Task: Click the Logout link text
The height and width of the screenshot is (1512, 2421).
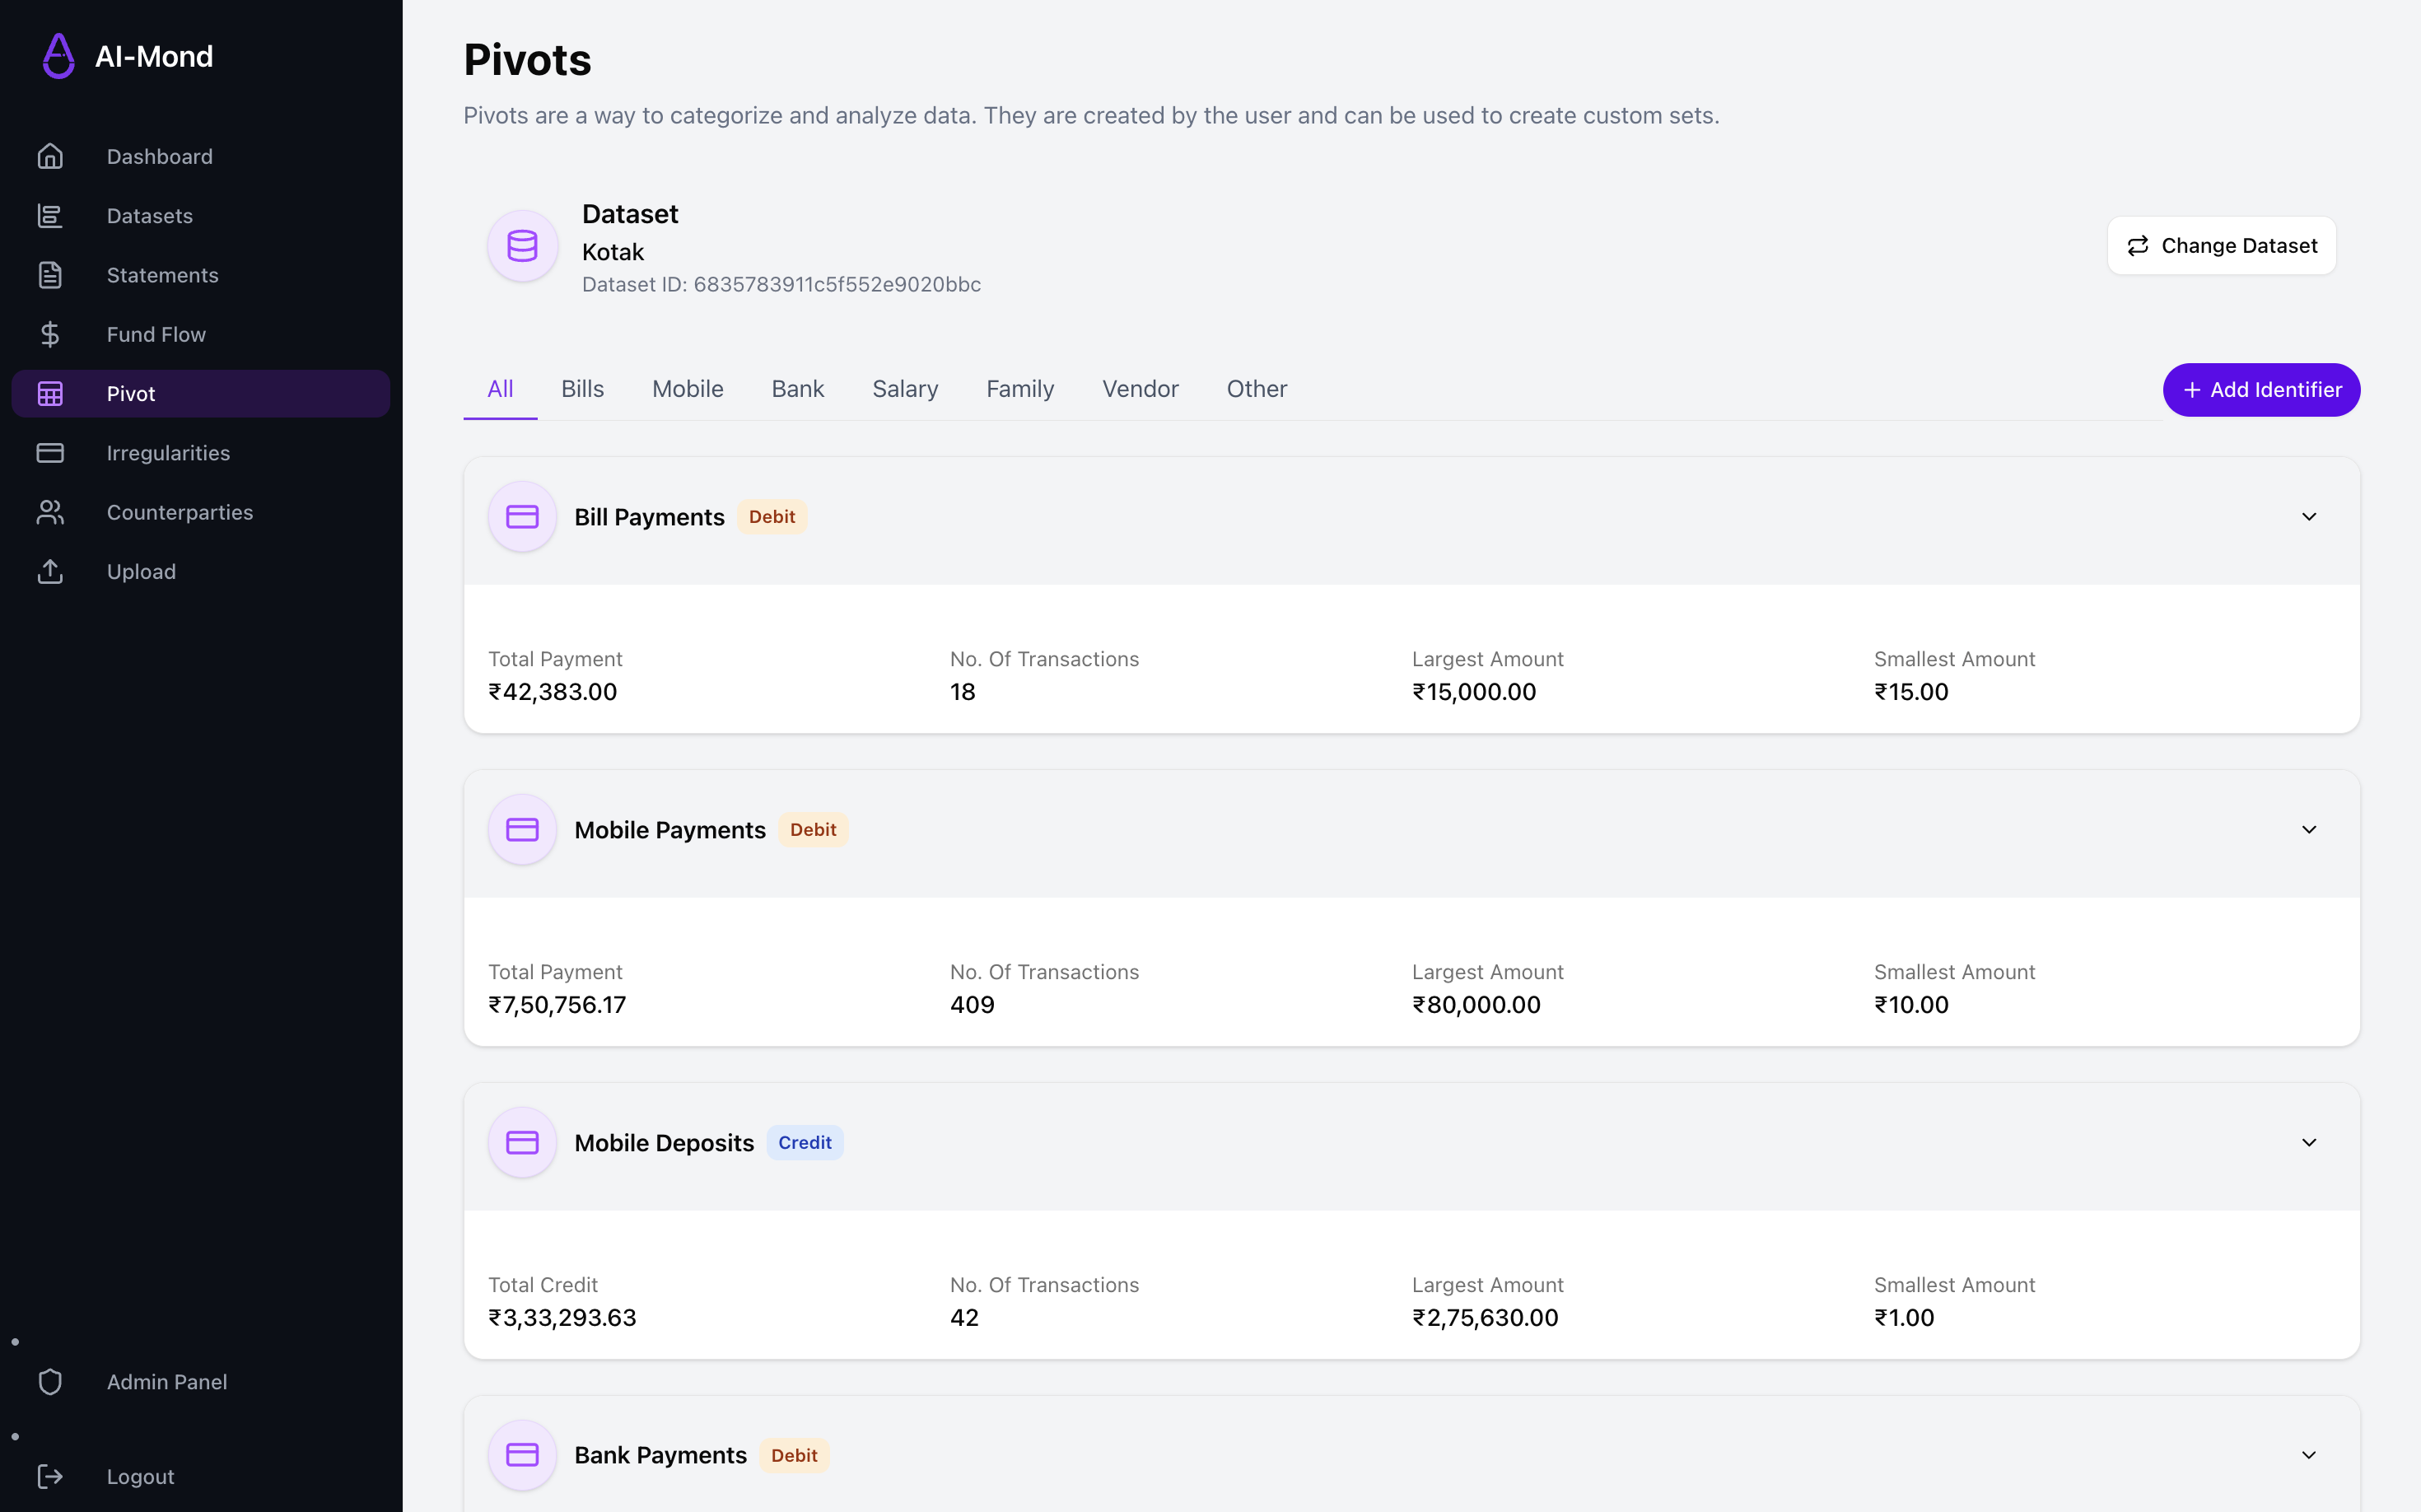Action: [141, 1476]
